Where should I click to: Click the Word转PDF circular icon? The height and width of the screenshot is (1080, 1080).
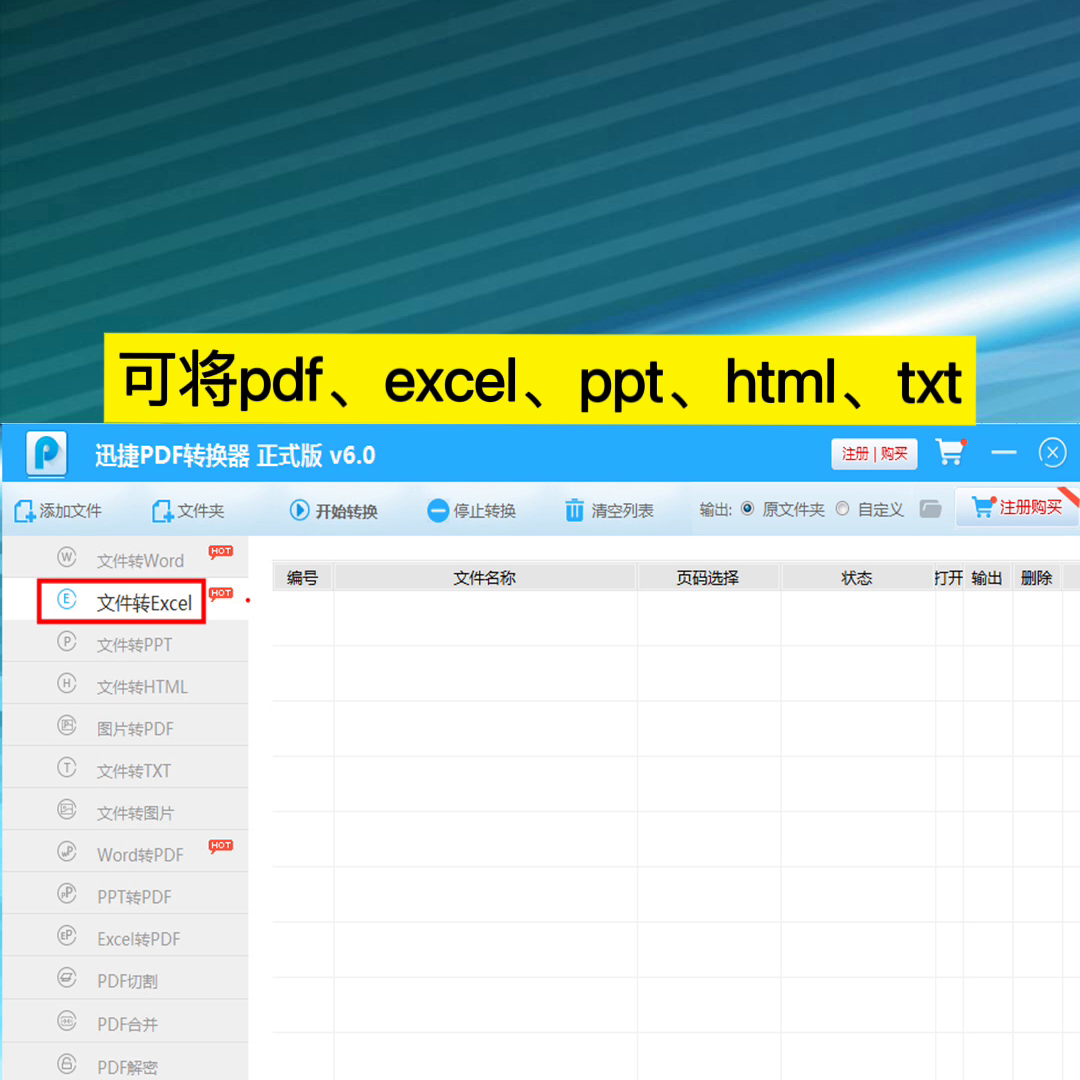(67, 851)
